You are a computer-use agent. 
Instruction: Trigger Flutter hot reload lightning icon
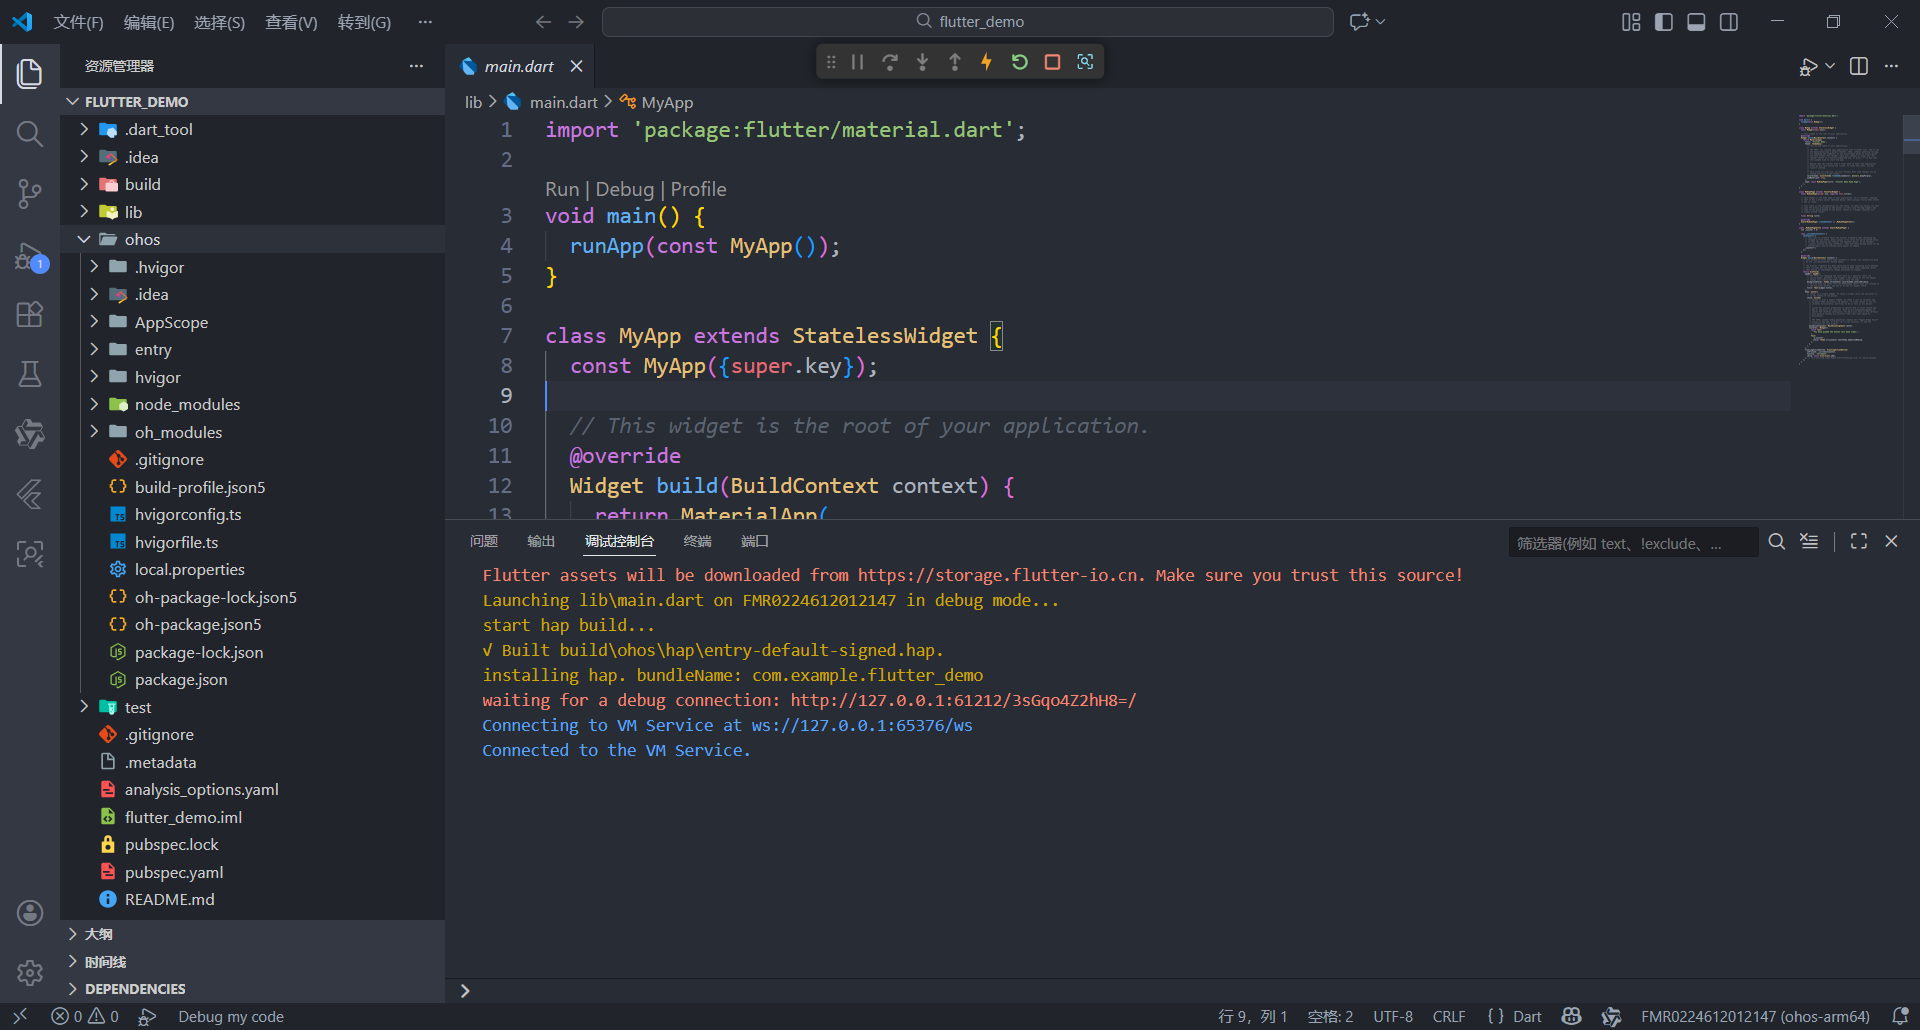pyautogui.click(x=987, y=62)
